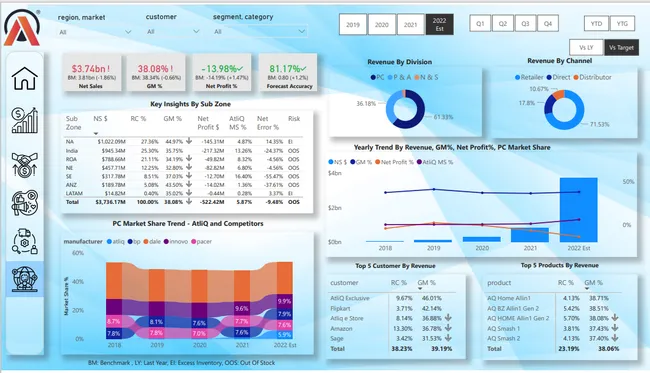650x373 pixels.
Task: Switch to YTD view
Action: pos(597,24)
